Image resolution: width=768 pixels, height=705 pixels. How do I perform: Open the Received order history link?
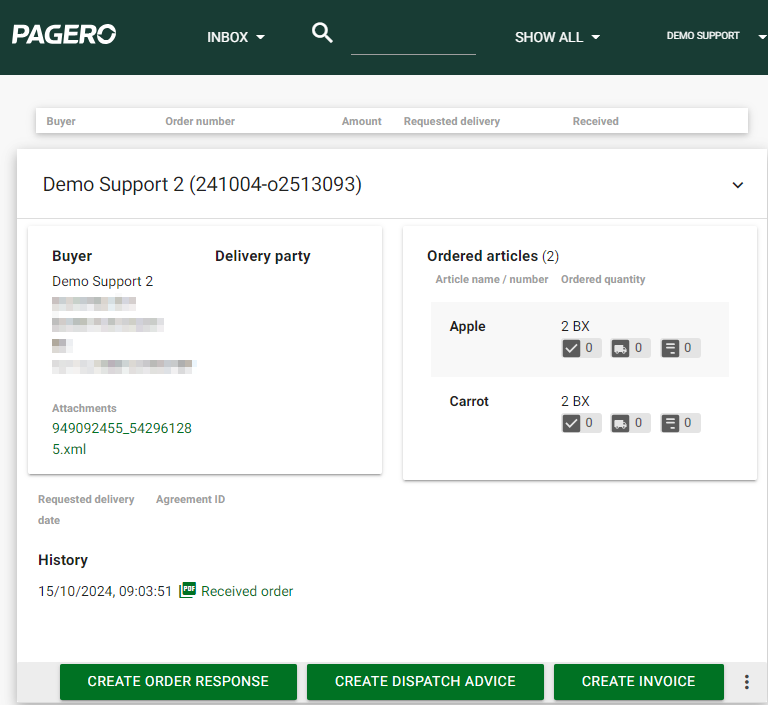coord(247,591)
